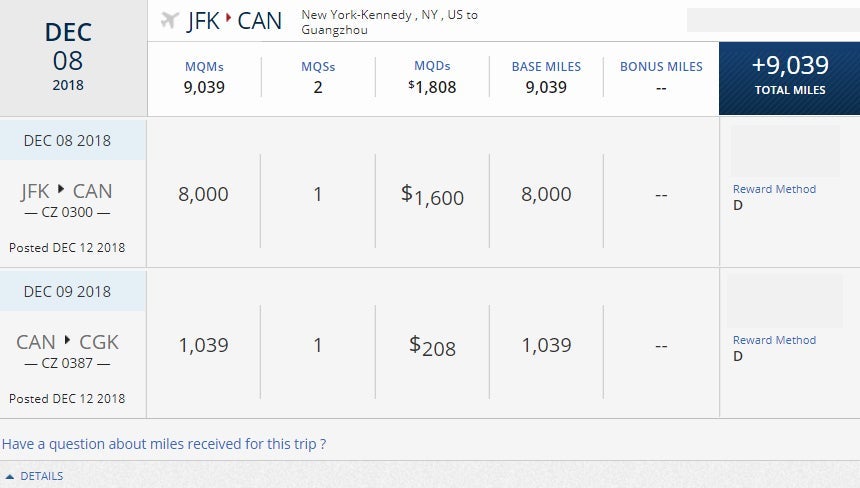Click the +9,039 Total Miles box
860x488 pixels.
(x=789, y=75)
